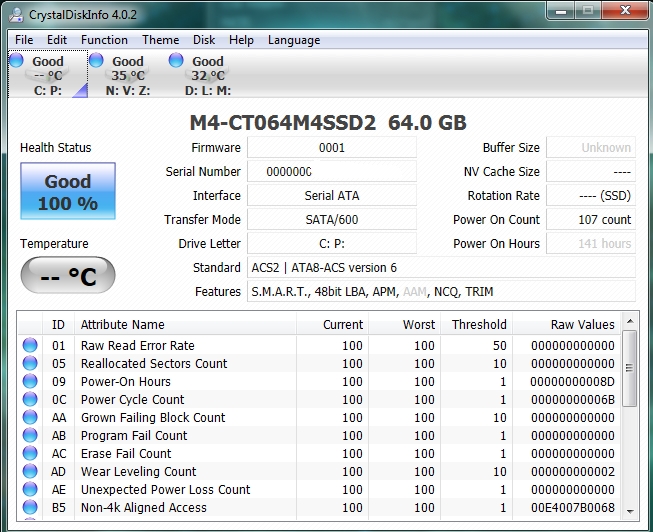Select the N: V: Z: disk tab
The image size is (653, 532).
point(127,74)
